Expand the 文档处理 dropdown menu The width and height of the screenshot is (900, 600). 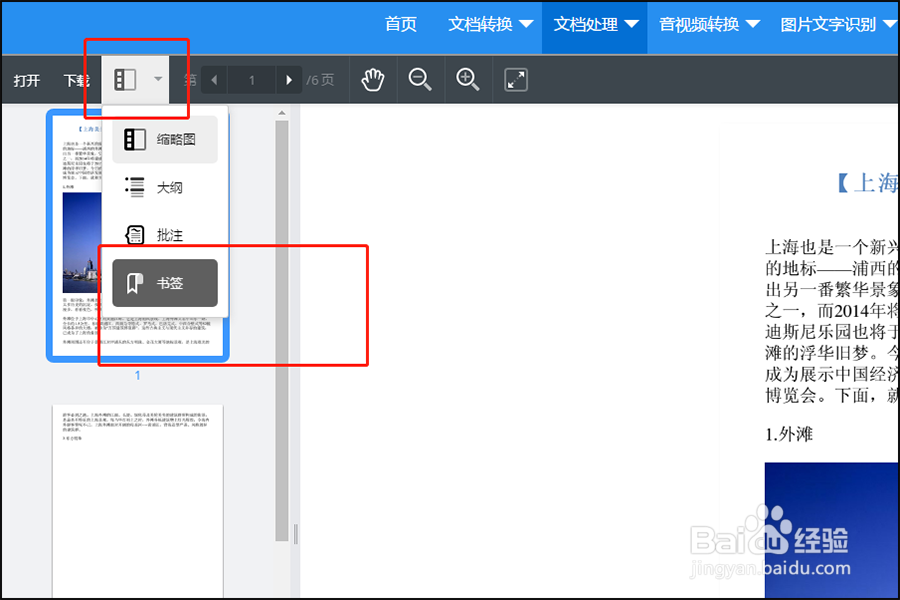(x=595, y=25)
